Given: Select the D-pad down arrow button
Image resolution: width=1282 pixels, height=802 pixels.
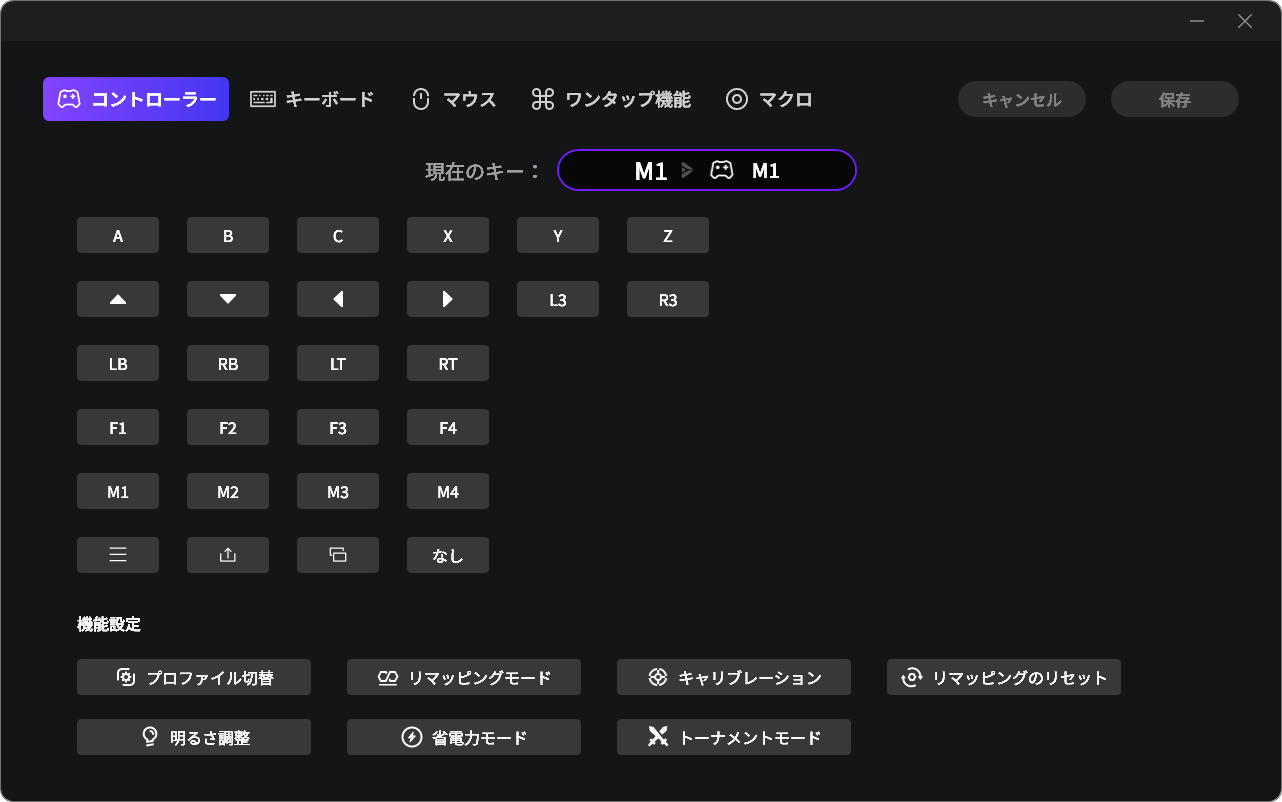Looking at the screenshot, I should pyautogui.click(x=228, y=299).
